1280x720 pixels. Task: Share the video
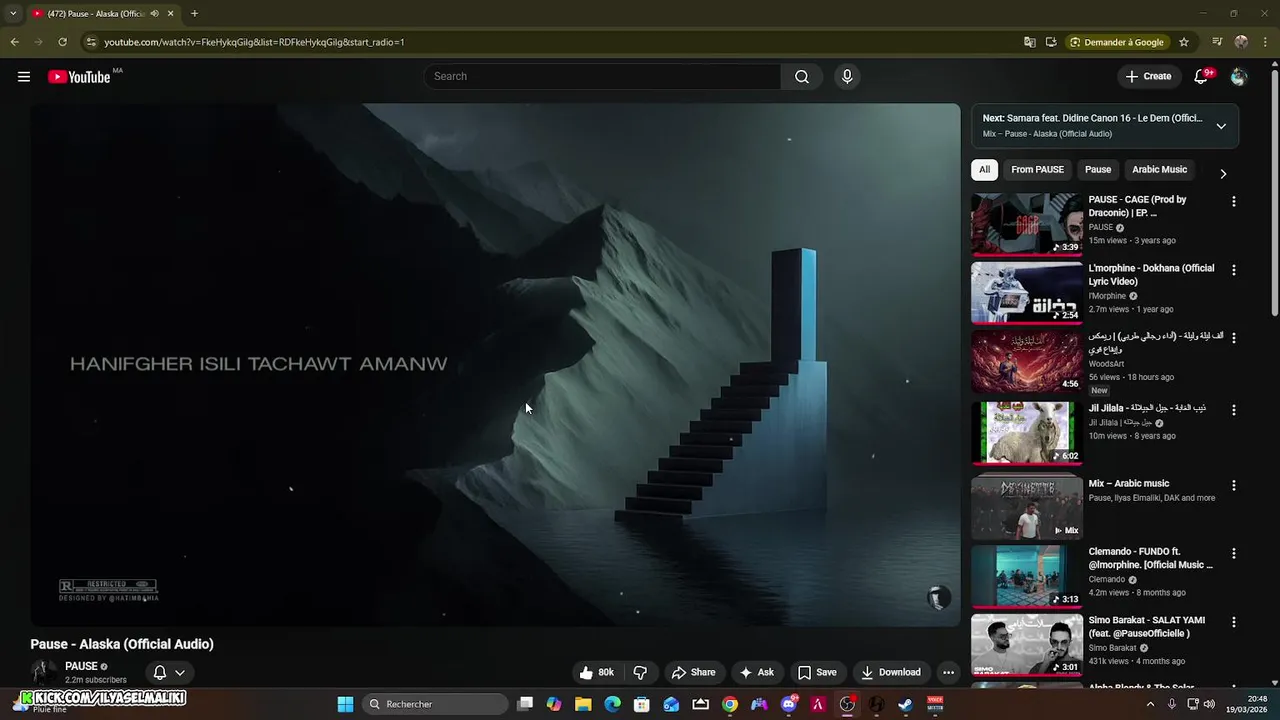pyautogui.click(x=693, y=672)
